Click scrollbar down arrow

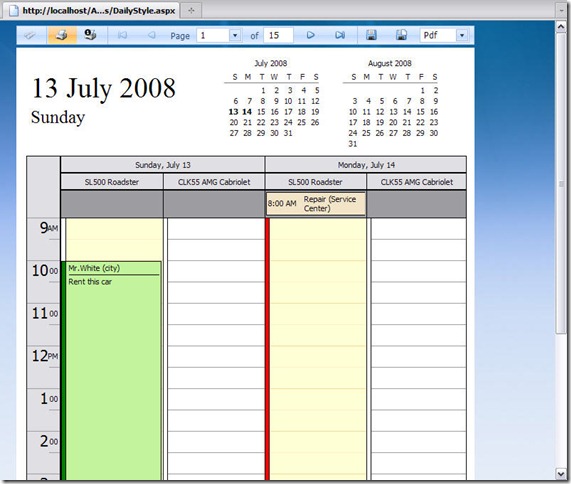pos(561,473)
